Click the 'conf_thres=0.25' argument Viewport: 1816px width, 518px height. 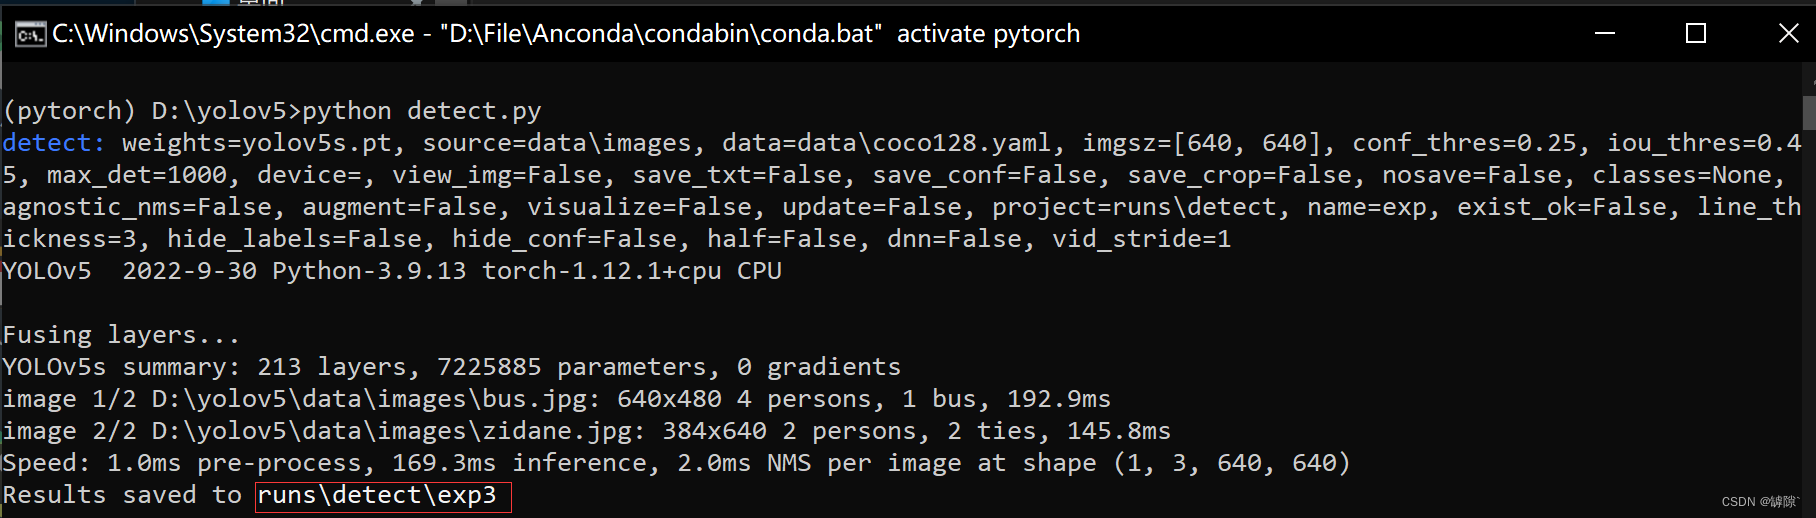[1466, 143]
